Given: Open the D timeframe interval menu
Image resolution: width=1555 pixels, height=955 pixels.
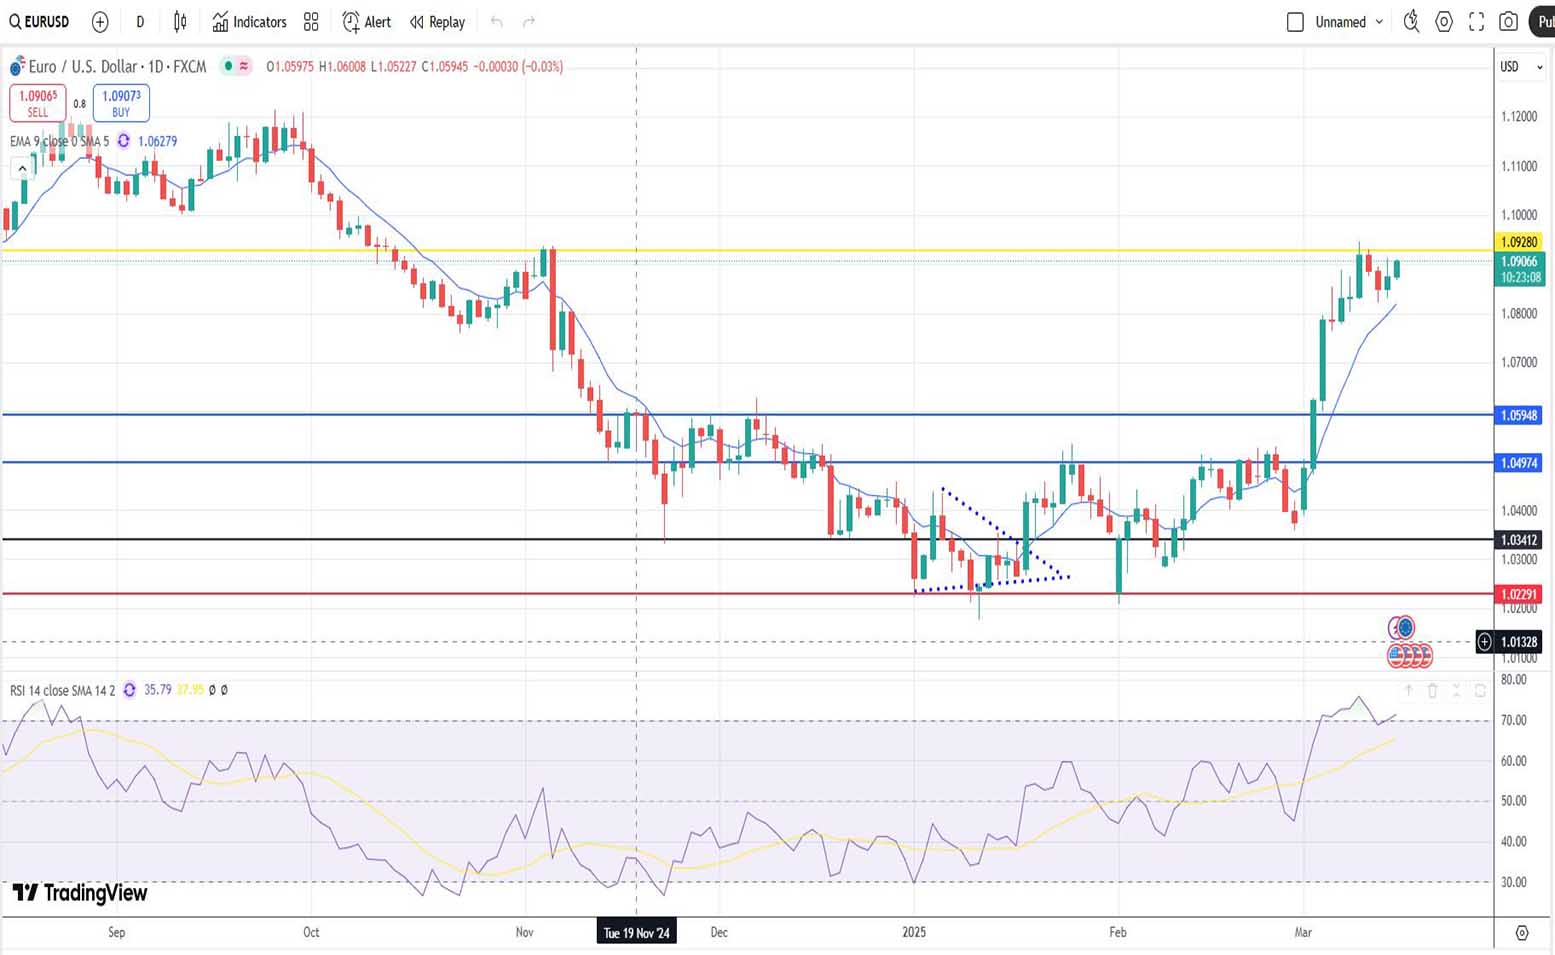Looking at the screenshot, I should click(140, 22).
